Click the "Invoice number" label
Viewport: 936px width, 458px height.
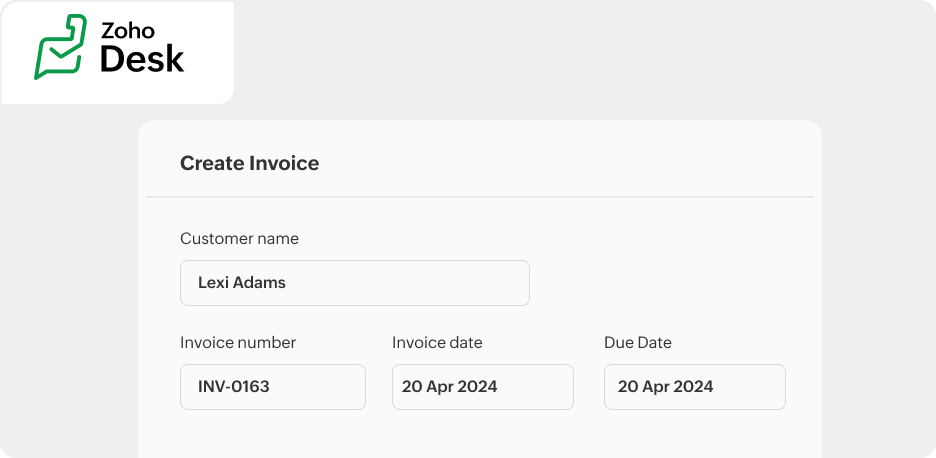[238, 343]
